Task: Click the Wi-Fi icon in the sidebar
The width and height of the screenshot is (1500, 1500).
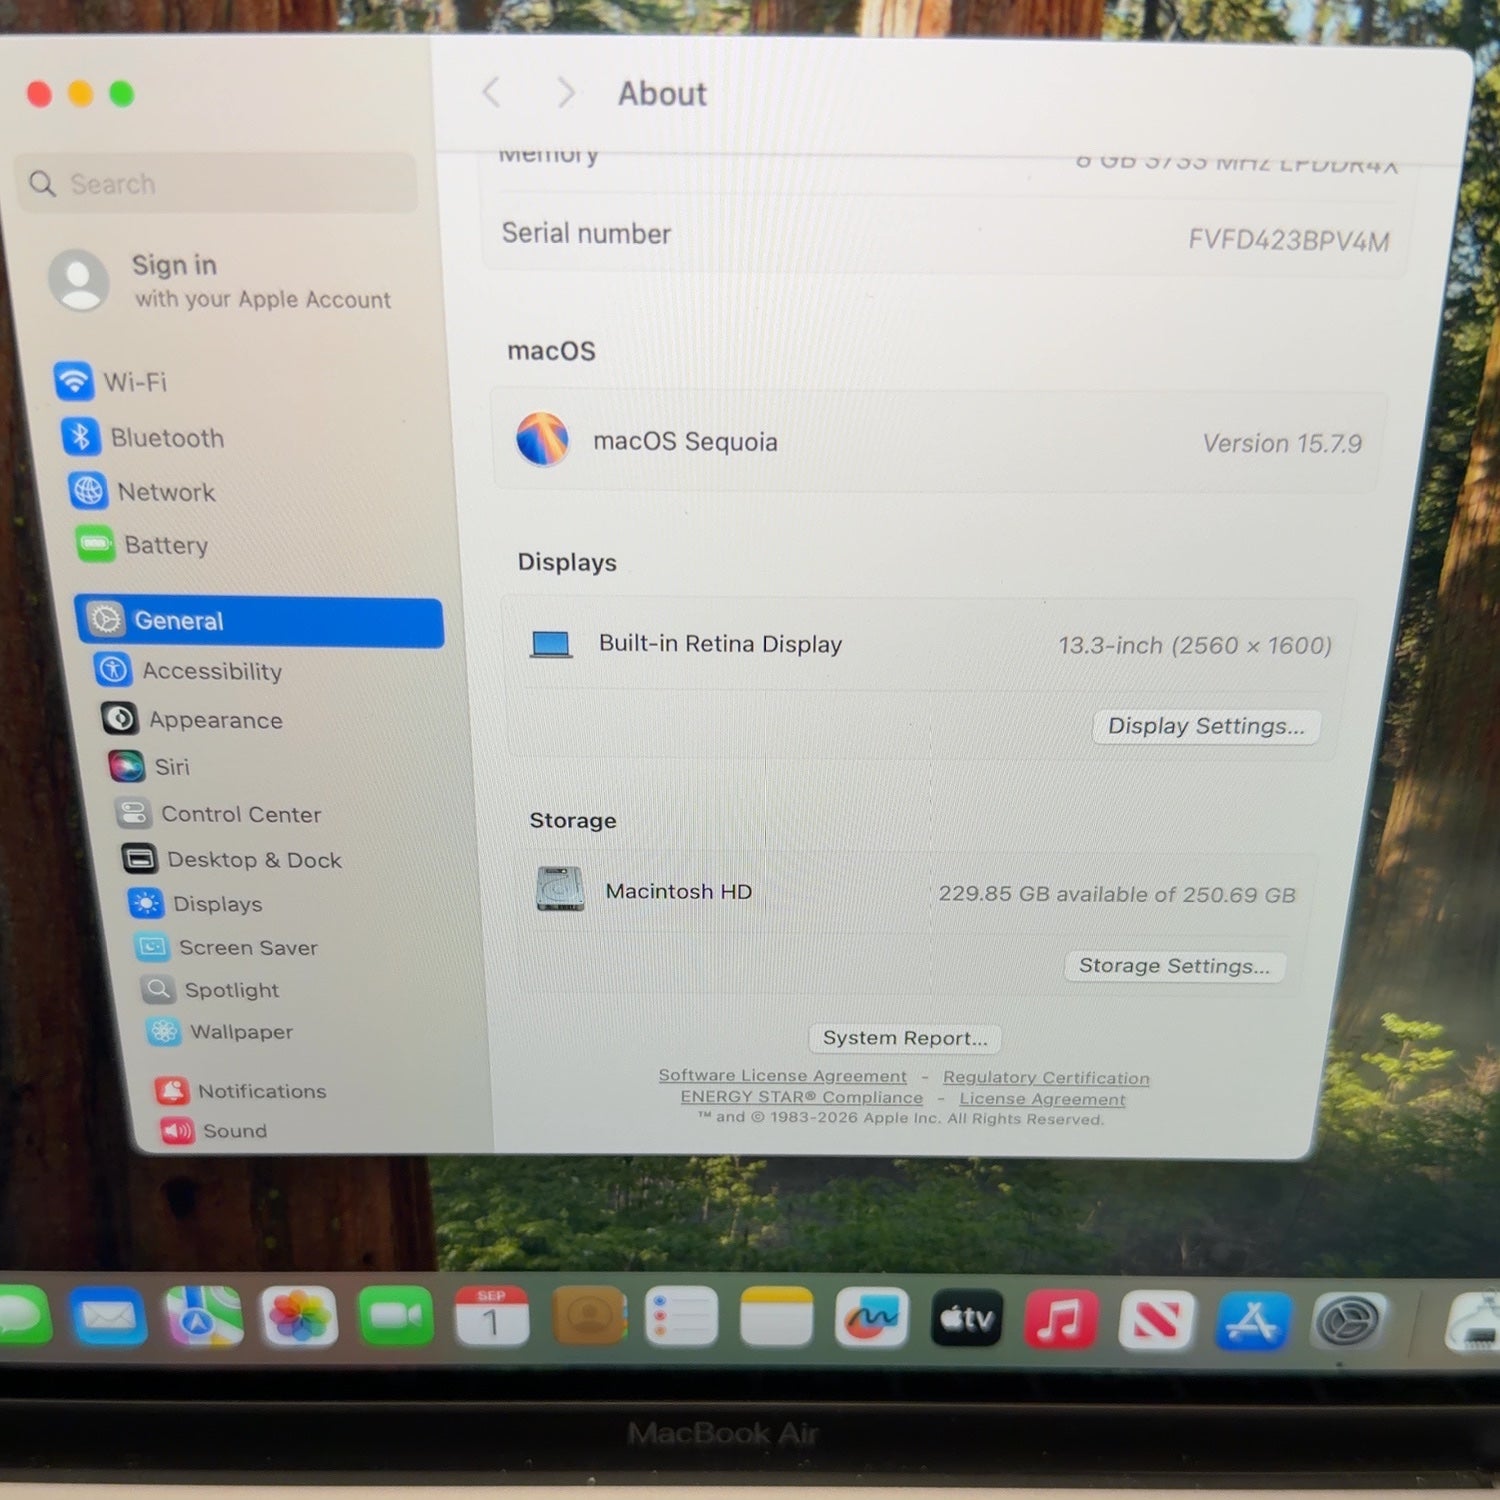Action: [74, 380]
